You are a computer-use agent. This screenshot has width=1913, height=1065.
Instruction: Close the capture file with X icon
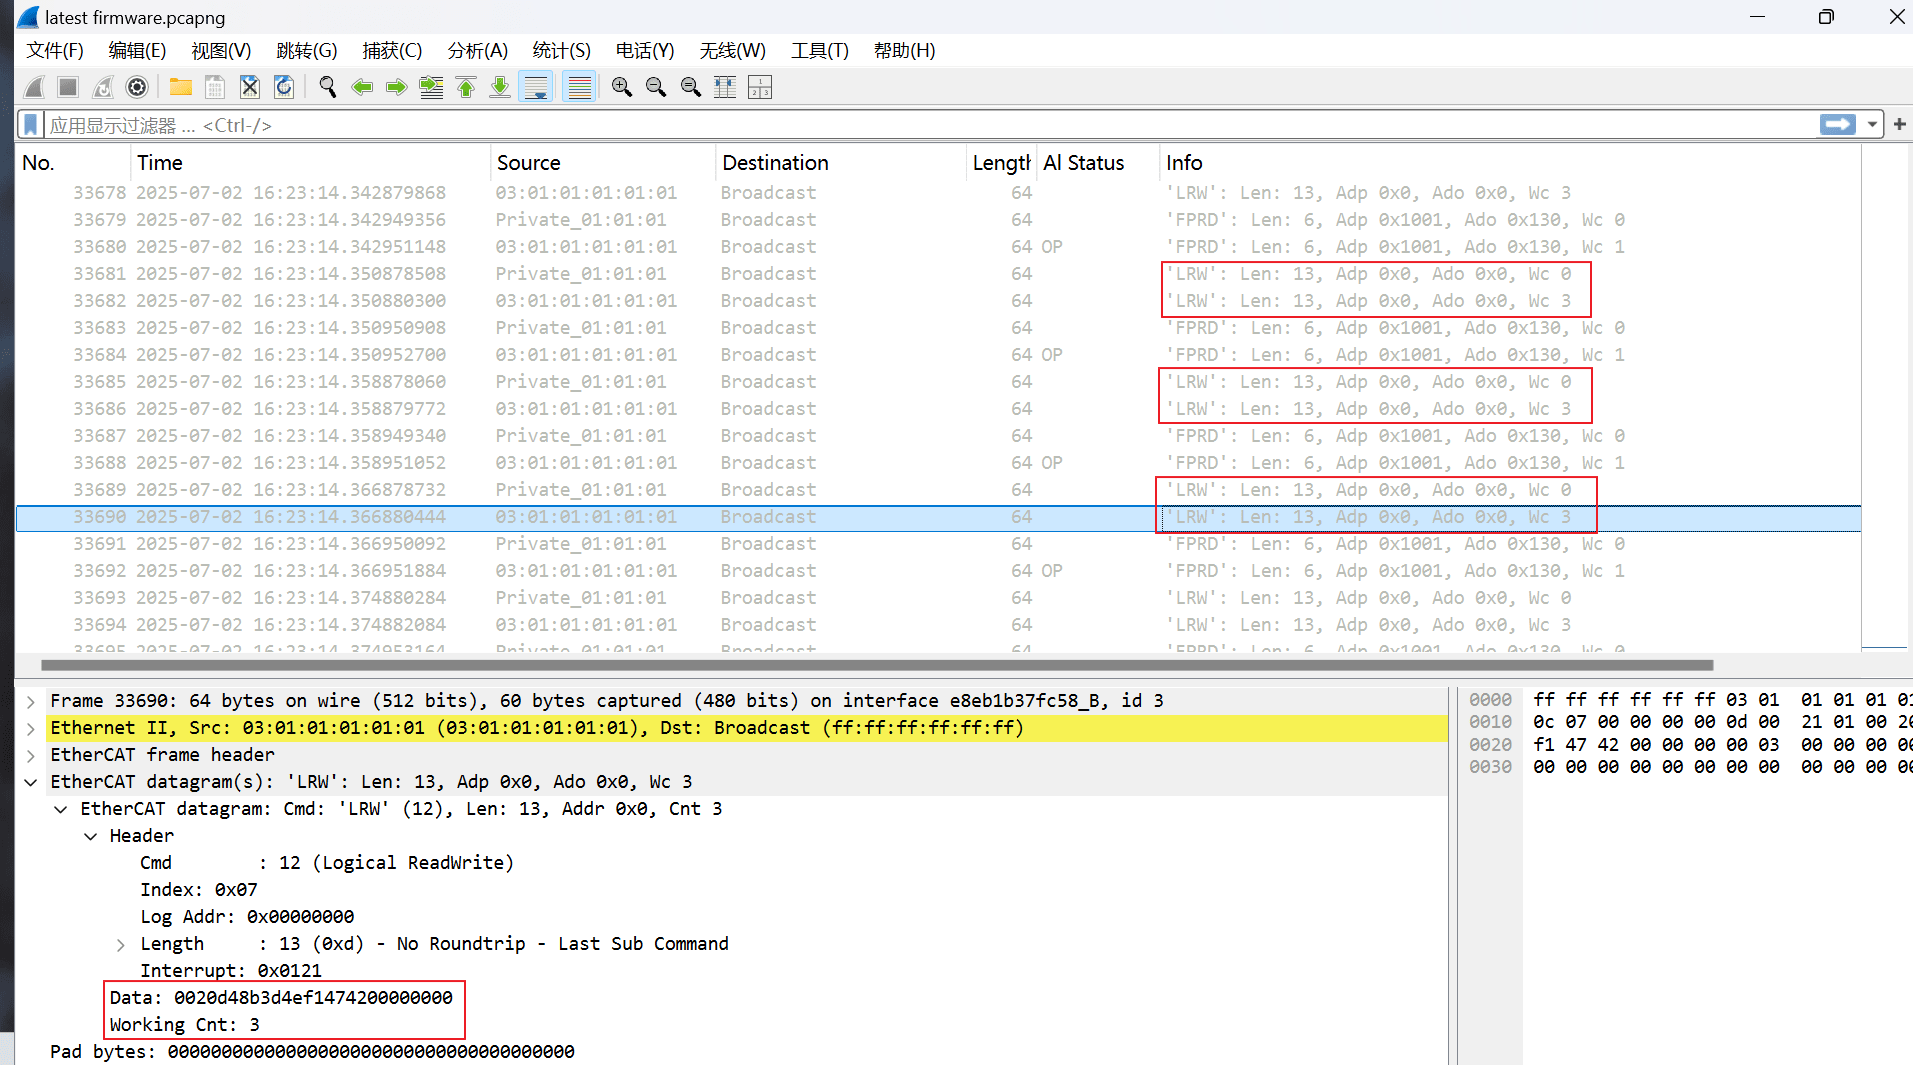[x=250, y=87]
